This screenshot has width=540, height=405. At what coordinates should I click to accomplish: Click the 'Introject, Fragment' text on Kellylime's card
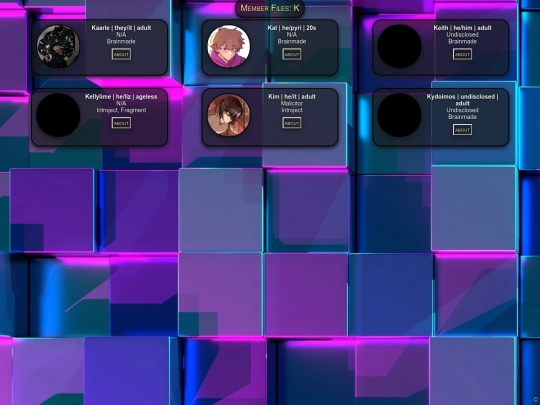point(121,110)
